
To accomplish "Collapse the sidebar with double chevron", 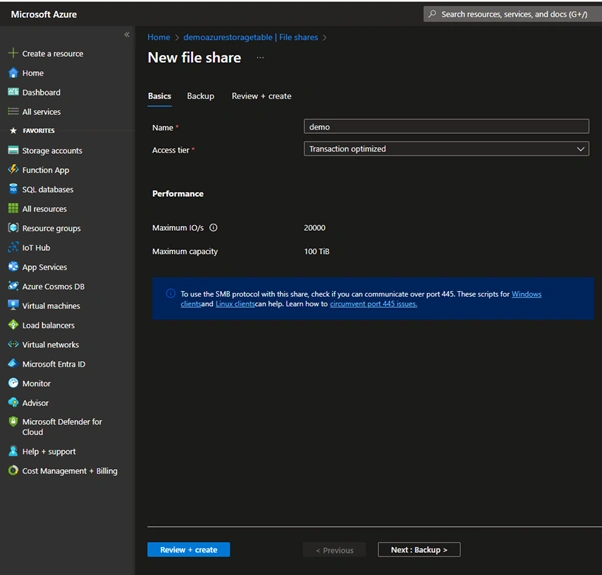I will click(x=127, y=35).
